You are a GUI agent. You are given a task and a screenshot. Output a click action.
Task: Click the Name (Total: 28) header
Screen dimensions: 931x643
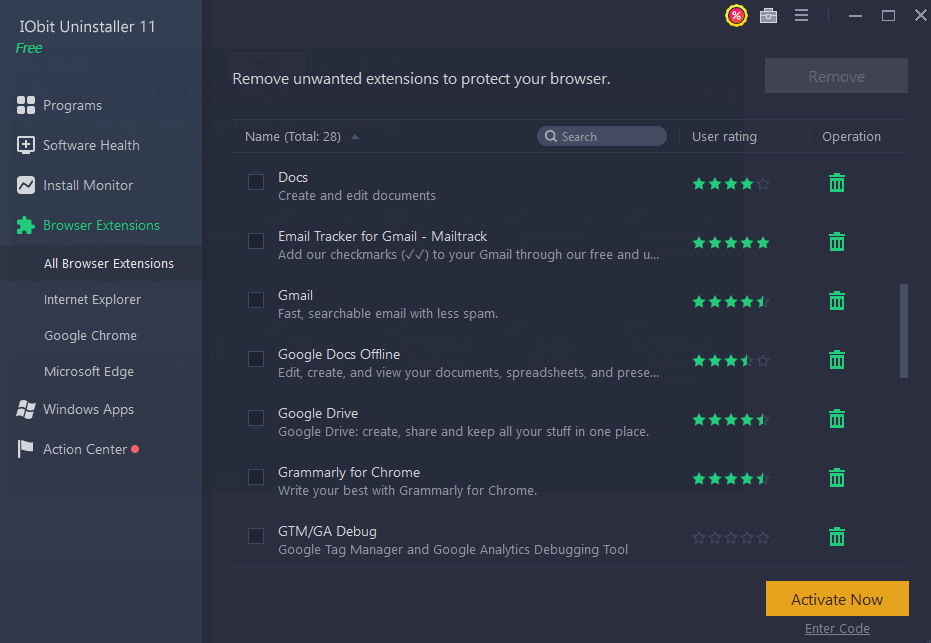[x=293, y=137]
